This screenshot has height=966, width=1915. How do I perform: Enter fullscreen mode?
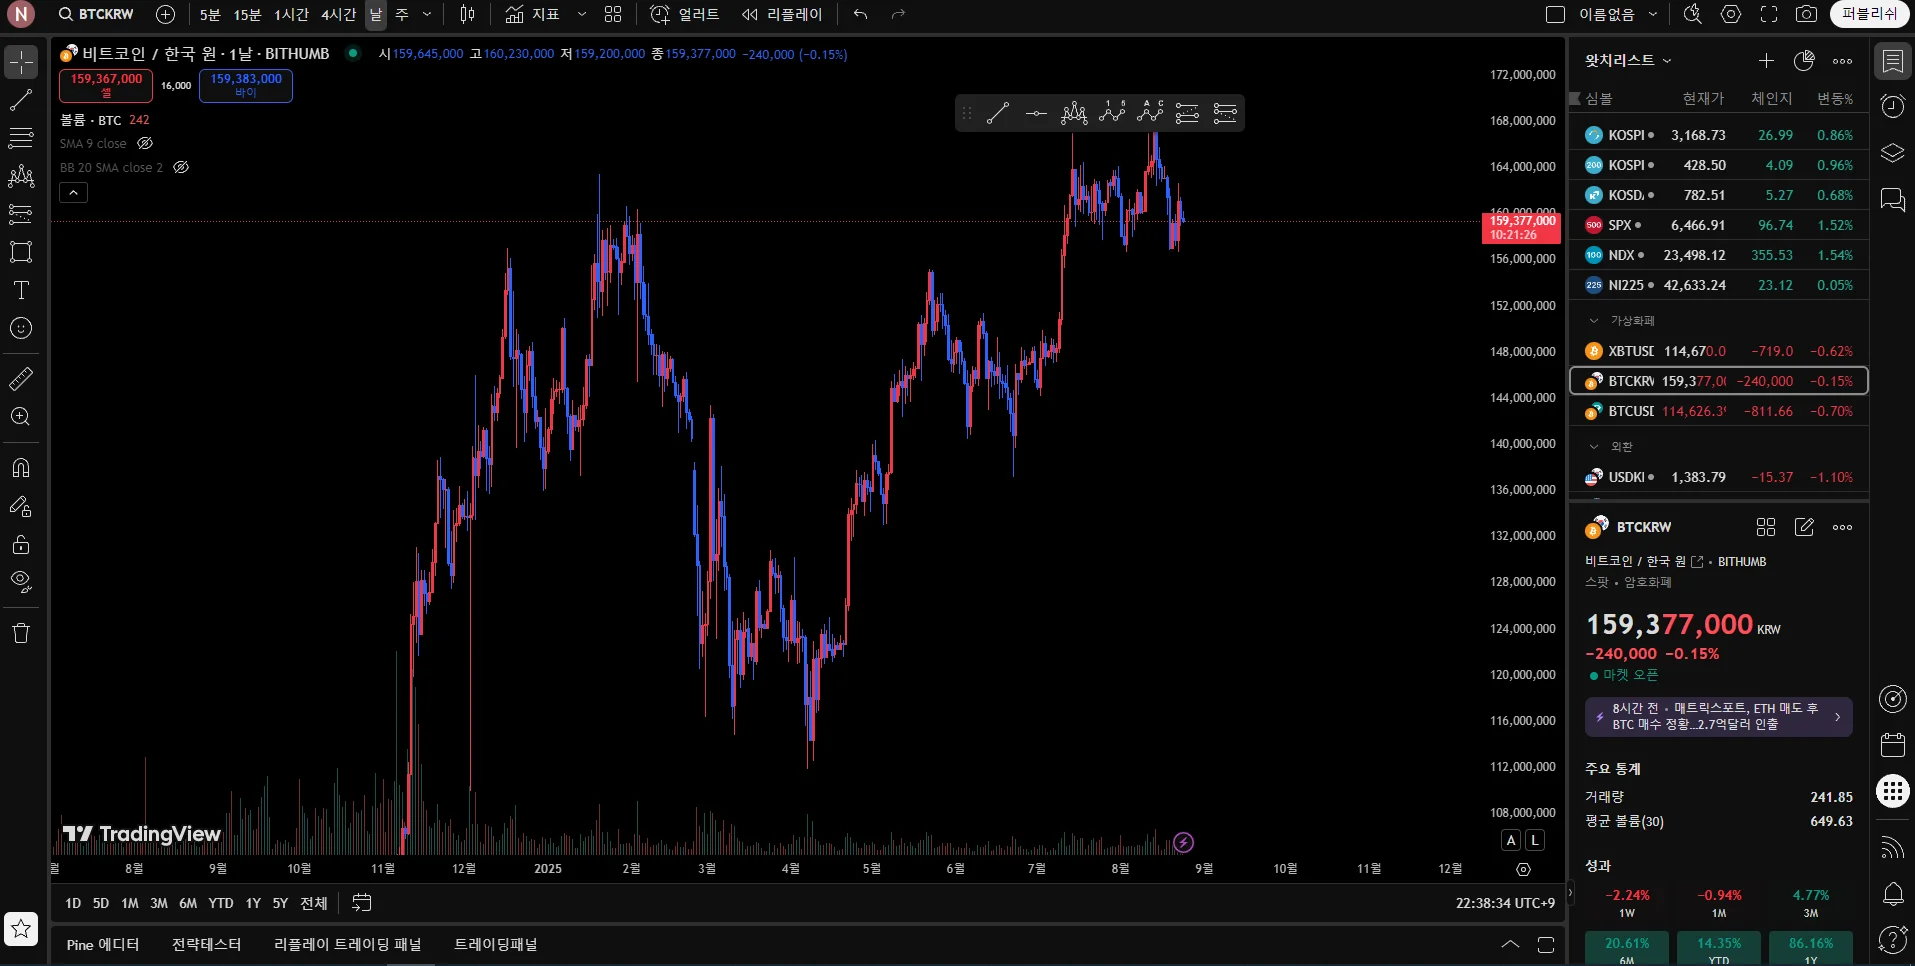click(1769, 14)
